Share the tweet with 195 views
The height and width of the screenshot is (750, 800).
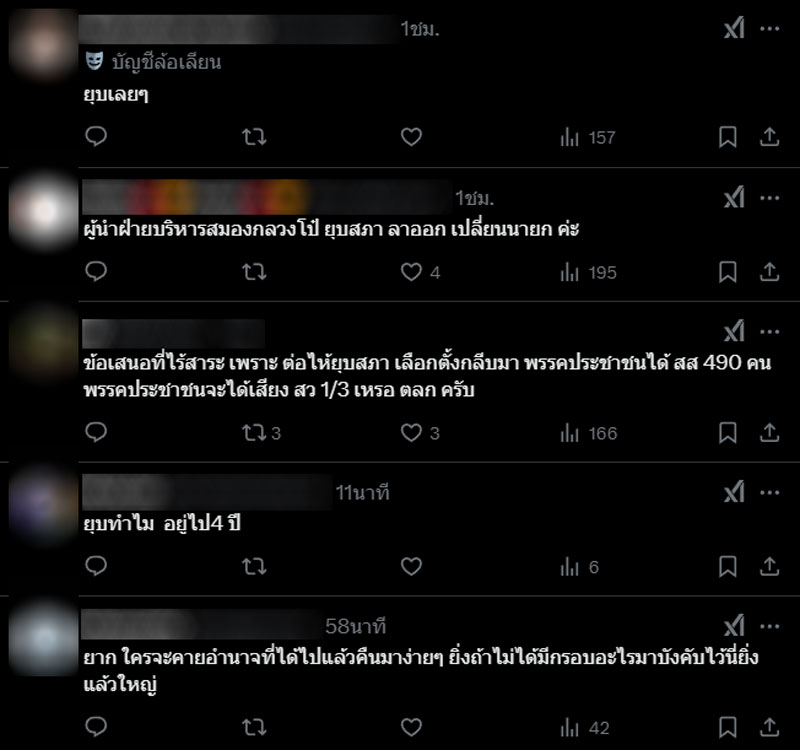click(769, 272)
